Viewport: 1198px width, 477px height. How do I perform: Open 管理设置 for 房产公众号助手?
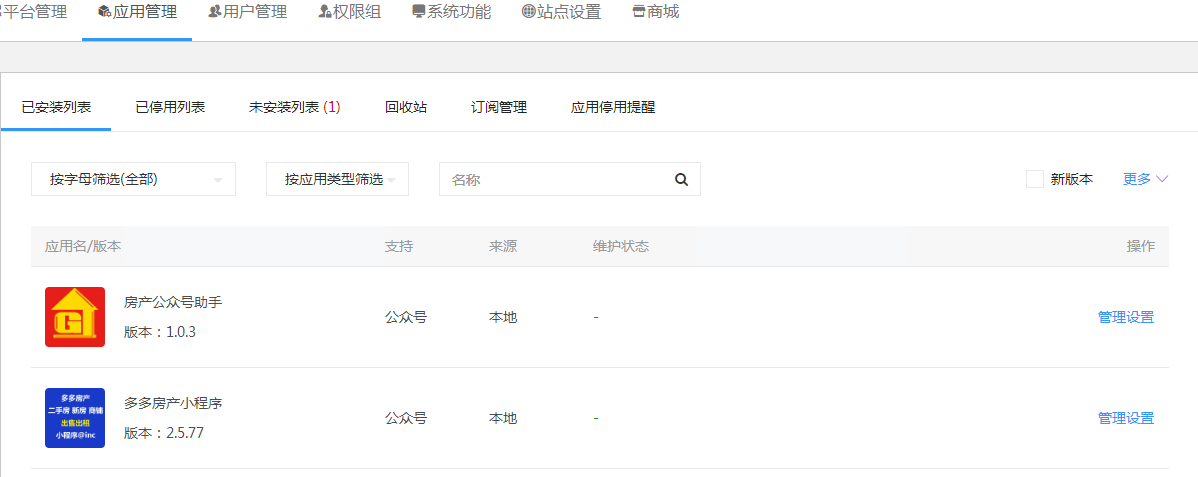click(x=1125, y=317)
